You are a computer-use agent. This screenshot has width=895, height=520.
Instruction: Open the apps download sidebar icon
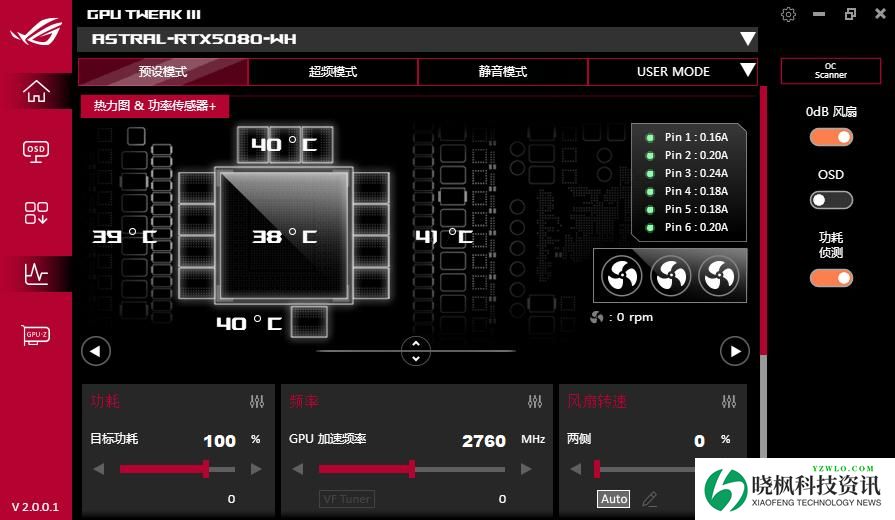[x=36, y=212]
